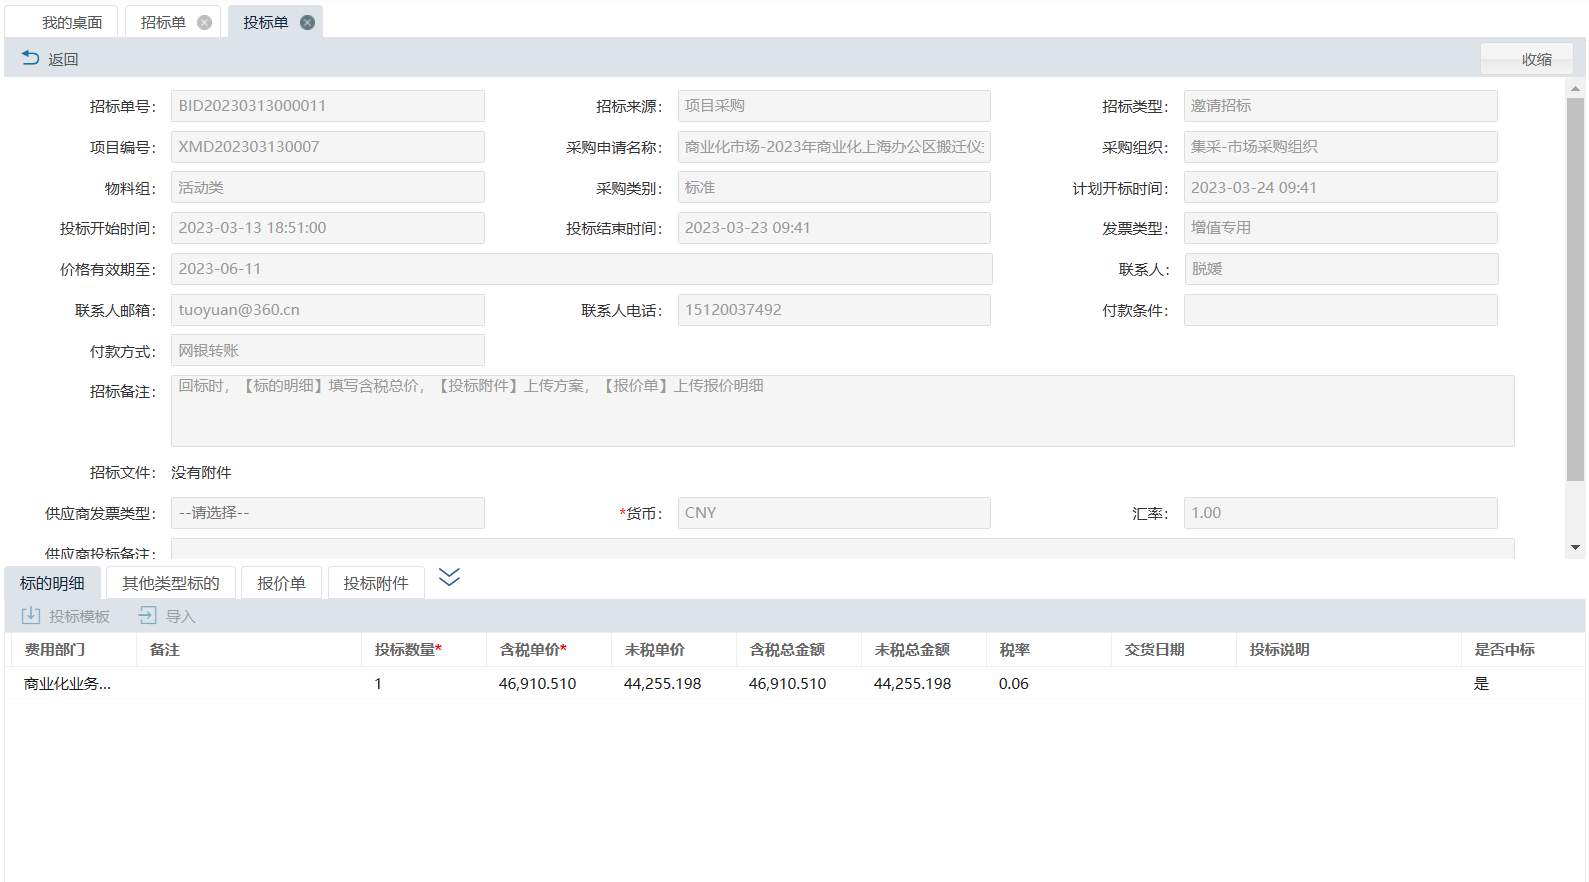Click the 招标备注 text area
Image resolution: width=1589 pixels, height=882 pixels.
click(842, 411)
